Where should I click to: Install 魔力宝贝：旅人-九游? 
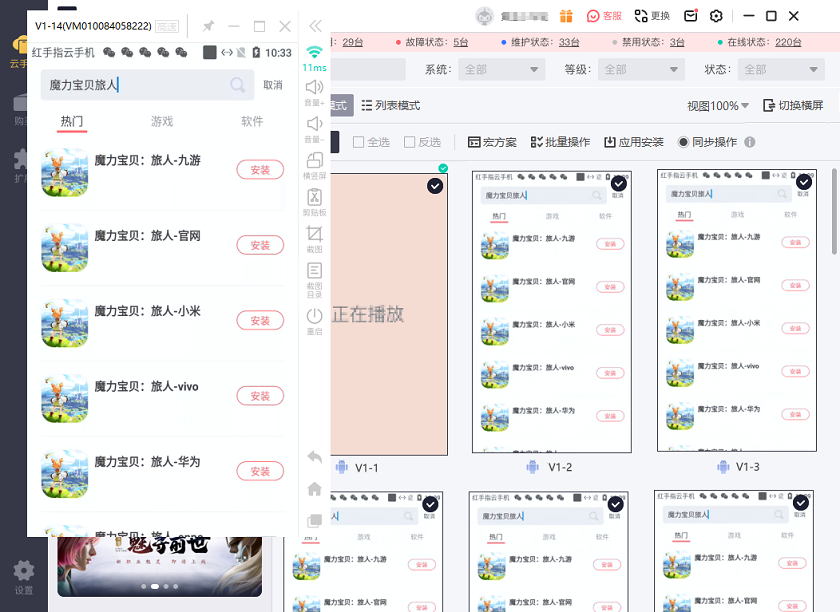click(260, 170)
